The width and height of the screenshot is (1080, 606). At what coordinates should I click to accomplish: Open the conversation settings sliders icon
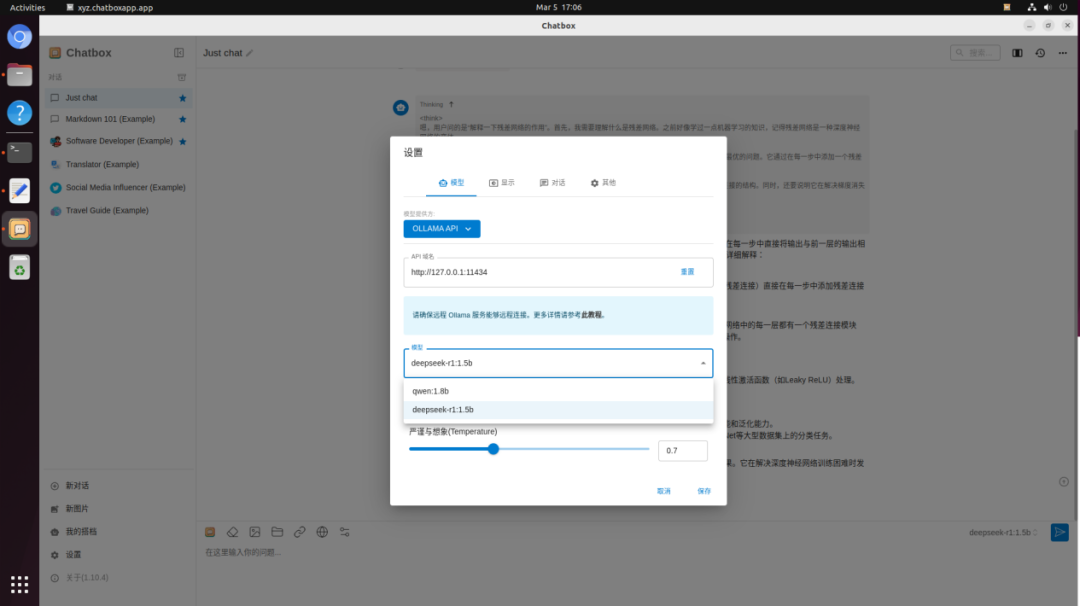[x=344, y=532]
